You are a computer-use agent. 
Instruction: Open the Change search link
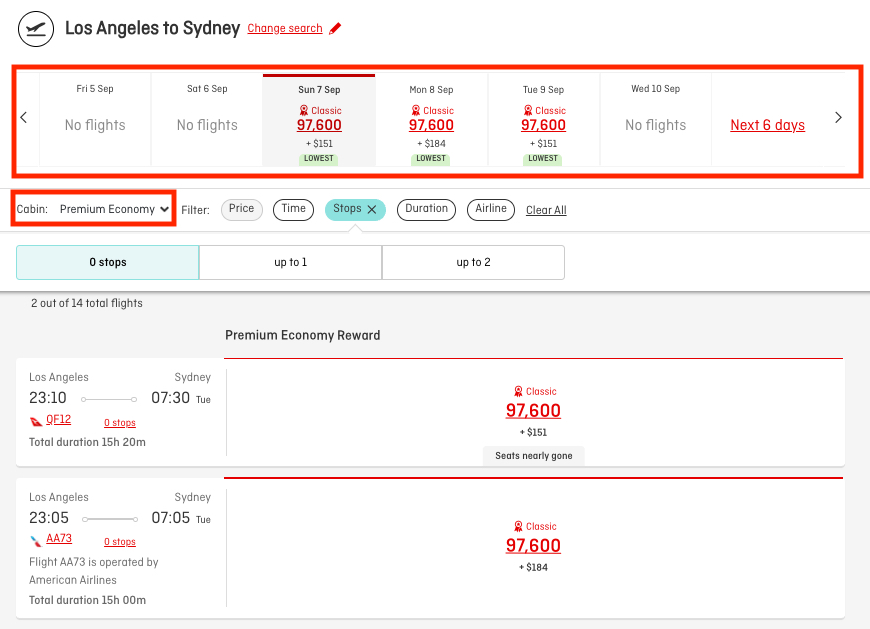point(285,28)
